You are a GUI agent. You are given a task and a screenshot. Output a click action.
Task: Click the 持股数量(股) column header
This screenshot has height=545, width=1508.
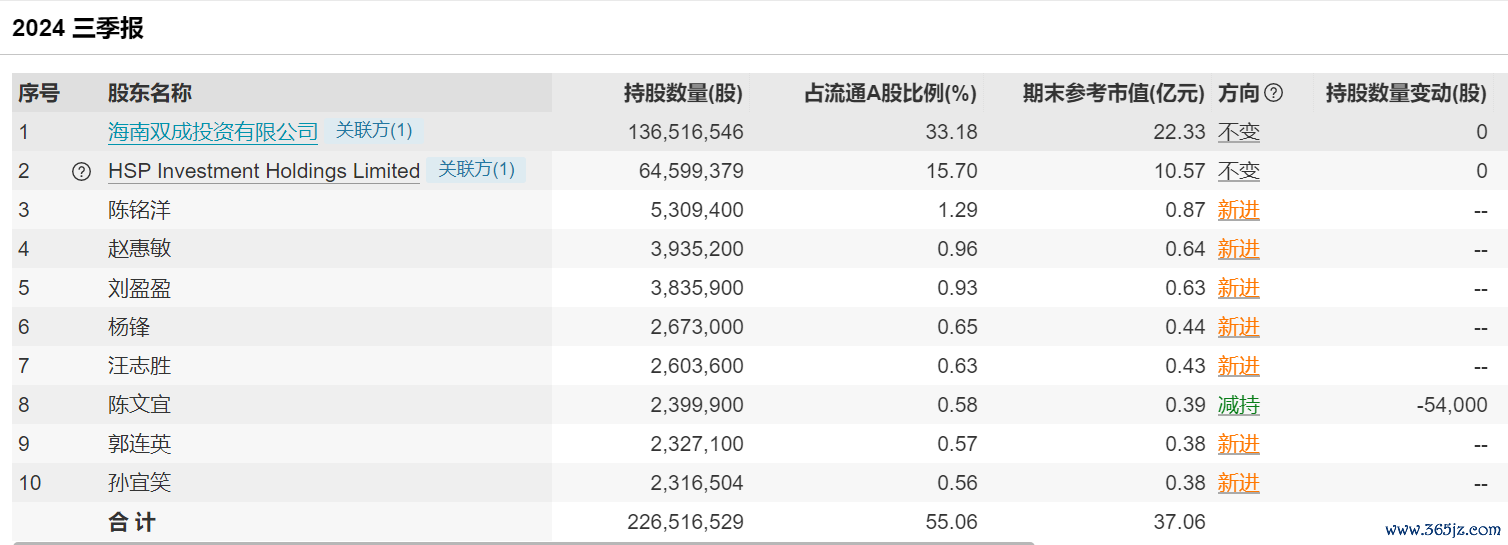[683, 93]
